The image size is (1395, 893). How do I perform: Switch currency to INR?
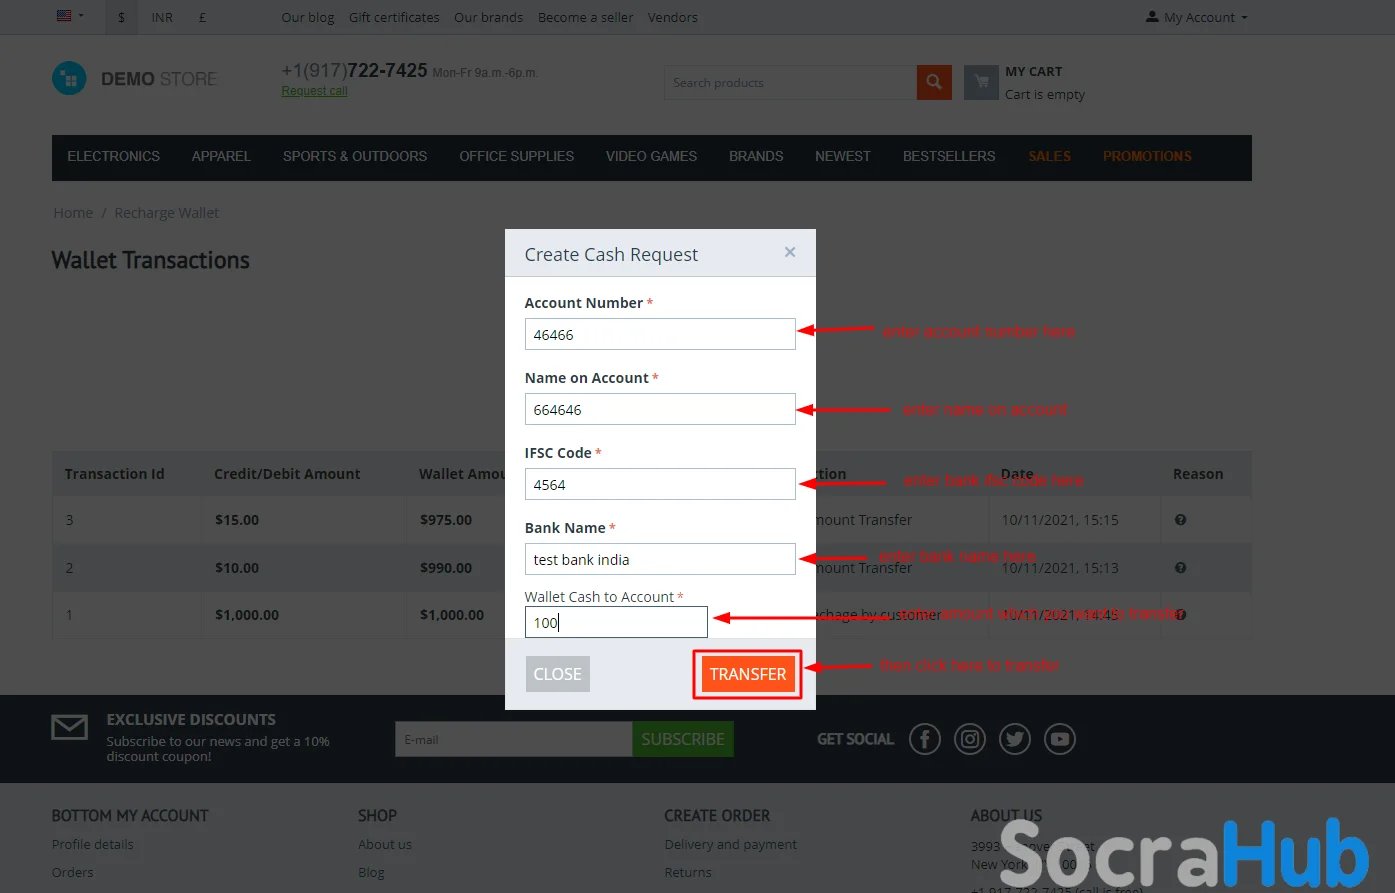click(162, 17)
